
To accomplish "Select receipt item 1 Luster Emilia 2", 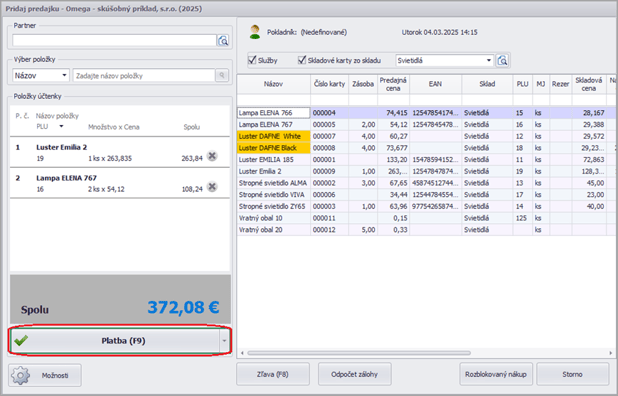I will pyautogui.click(x=120, y=152).
